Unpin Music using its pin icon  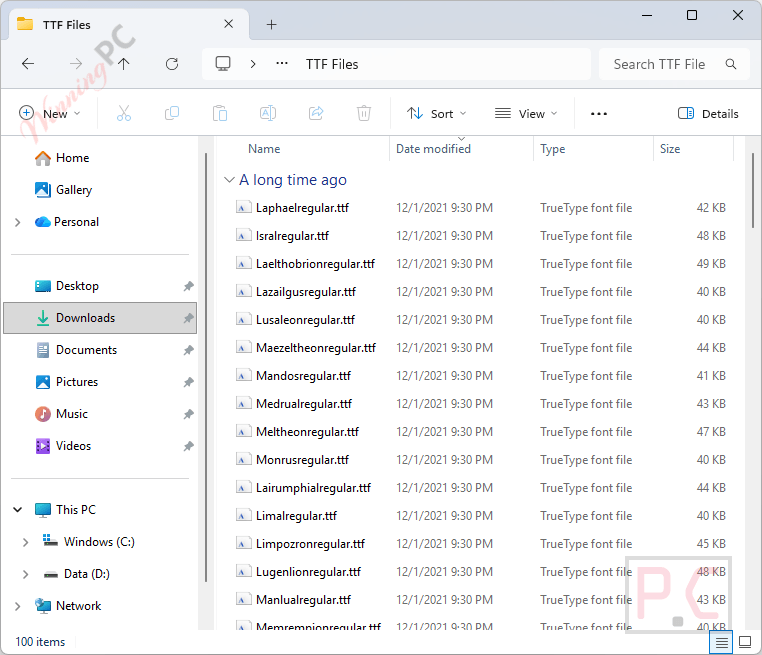189,414
